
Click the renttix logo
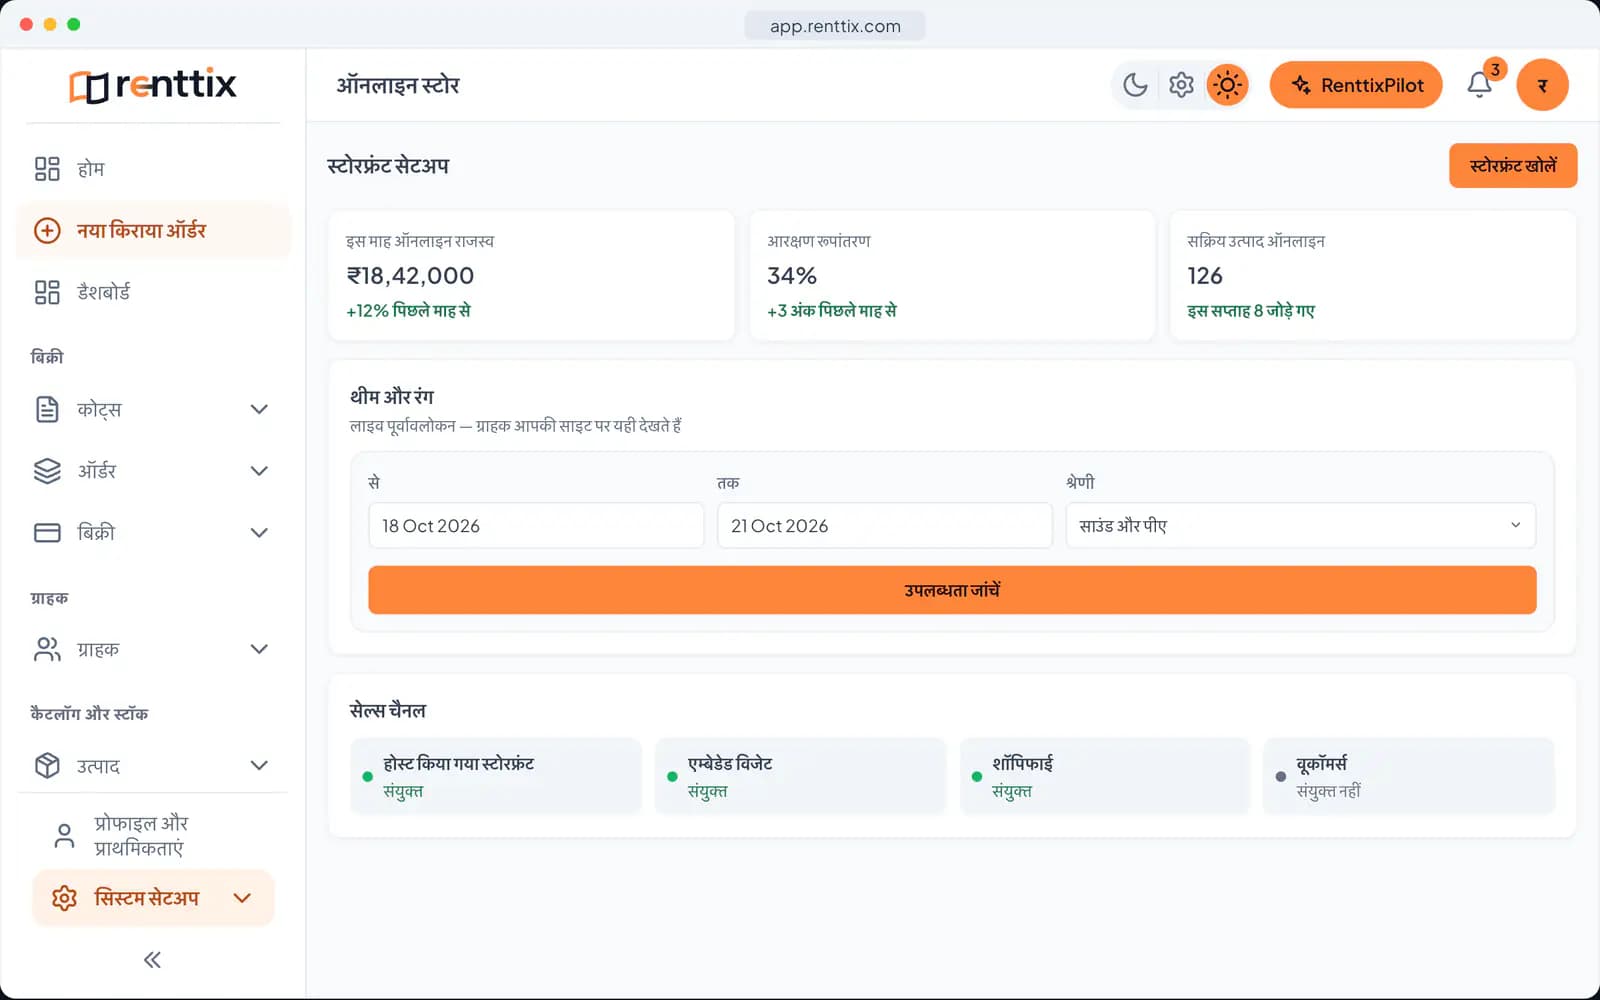click(153, 85)
